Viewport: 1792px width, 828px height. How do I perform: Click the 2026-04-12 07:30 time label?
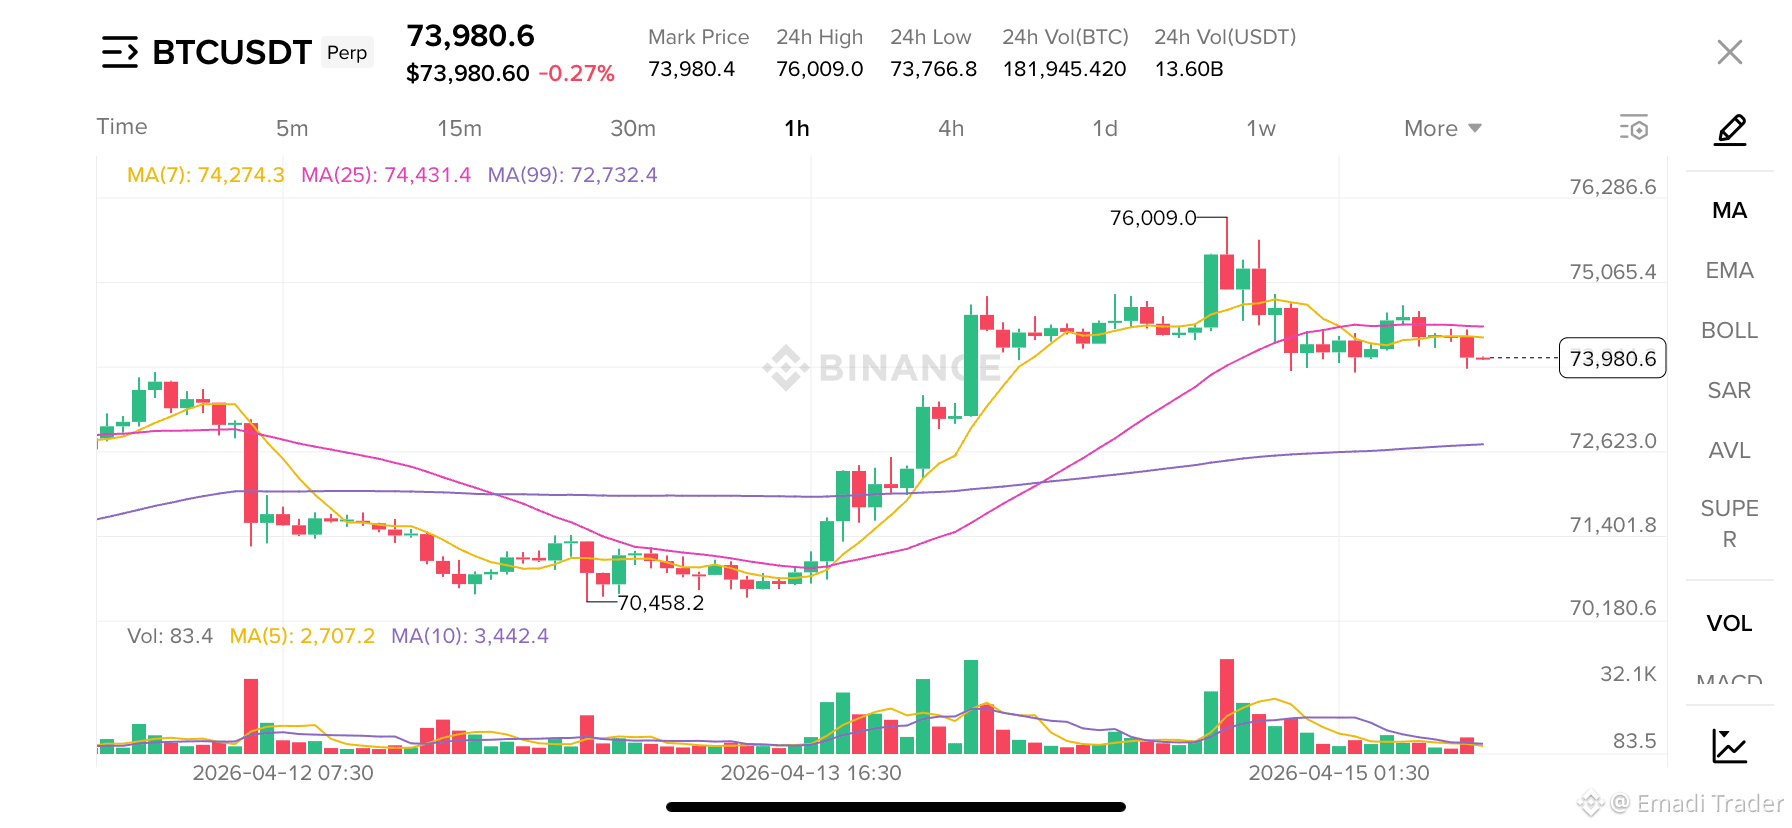click(283, 773)
